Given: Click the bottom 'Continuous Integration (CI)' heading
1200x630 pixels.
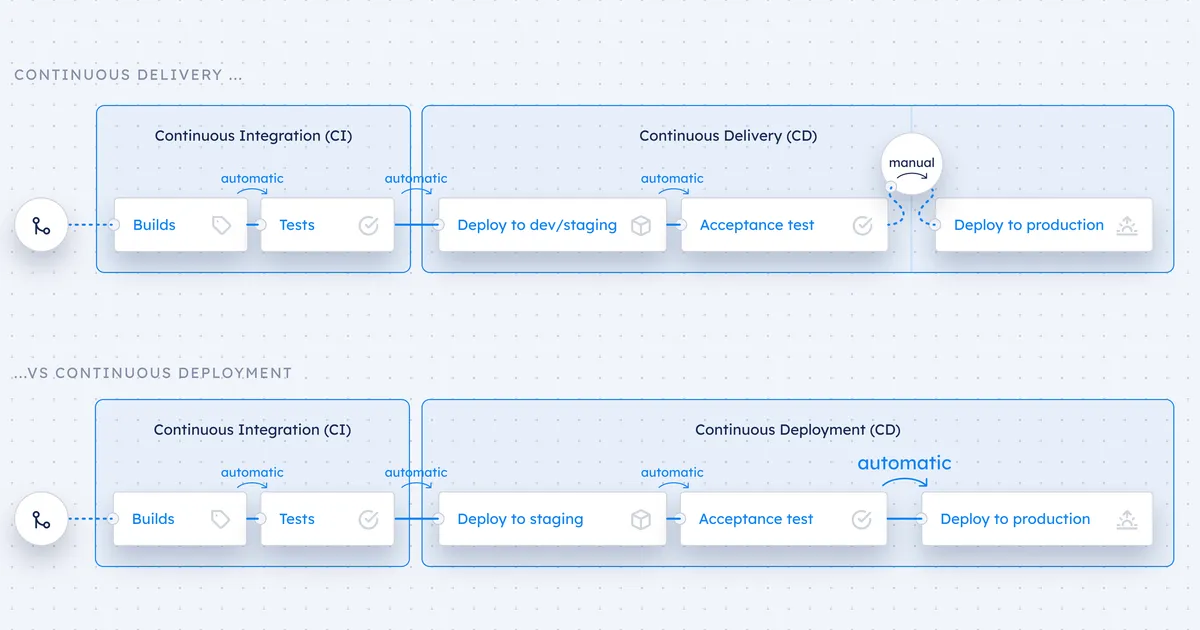Looking at the screenshot, I should pos(252,429).
